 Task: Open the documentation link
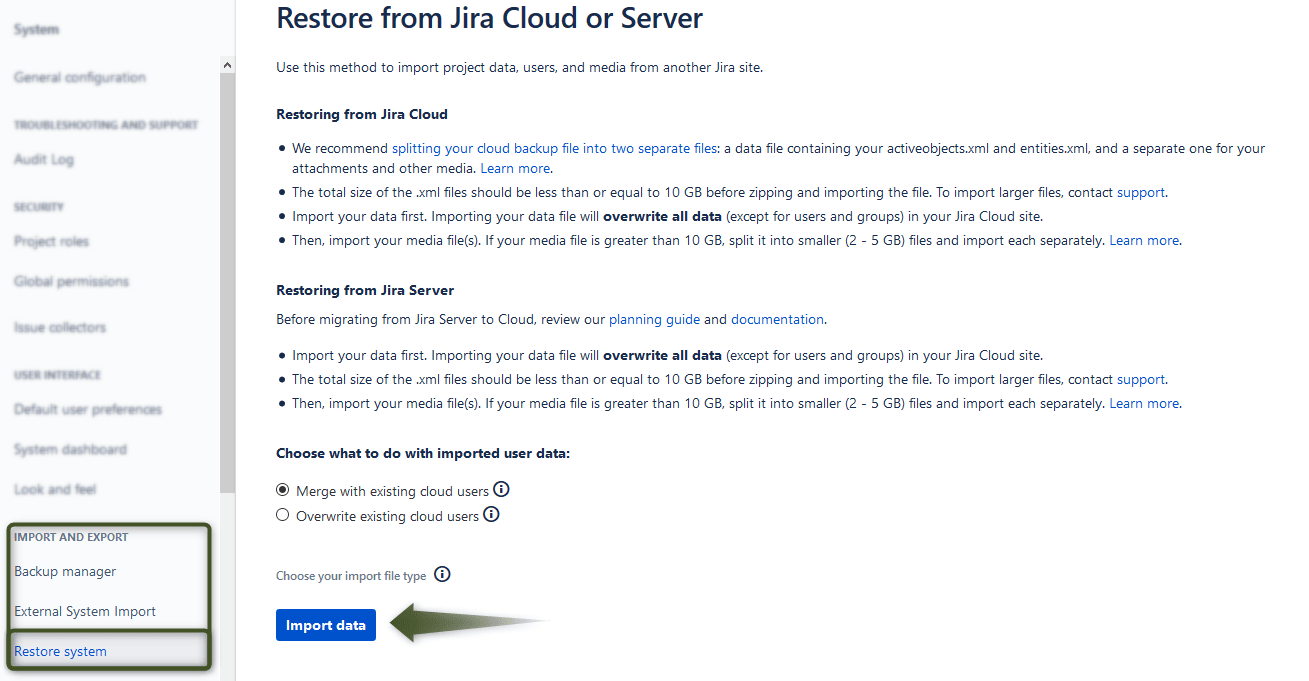(778, 319)
